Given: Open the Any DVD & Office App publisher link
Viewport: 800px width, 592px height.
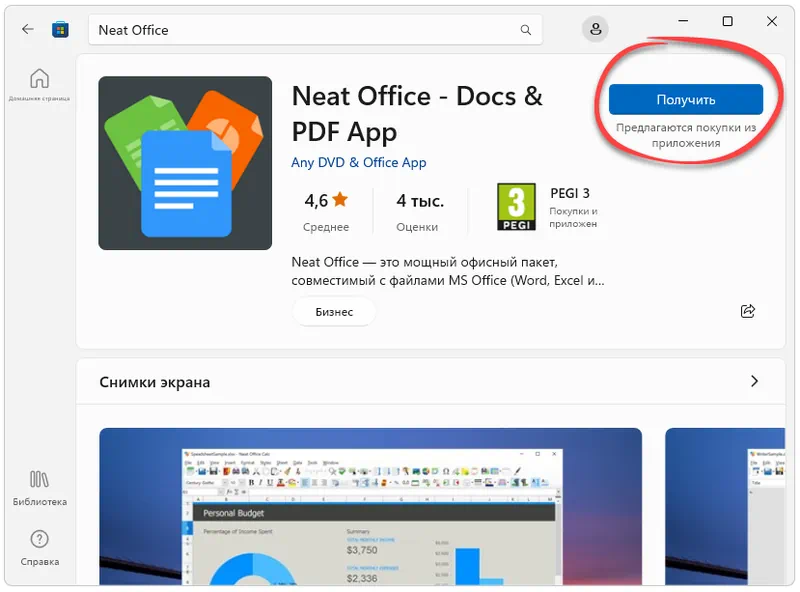Looking at the screenshot, I should point(359,162).
